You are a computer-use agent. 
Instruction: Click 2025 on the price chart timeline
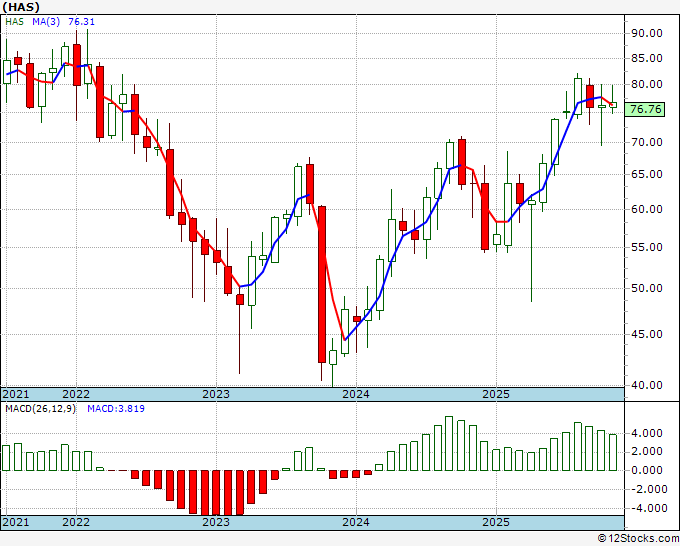click(496, 394)
